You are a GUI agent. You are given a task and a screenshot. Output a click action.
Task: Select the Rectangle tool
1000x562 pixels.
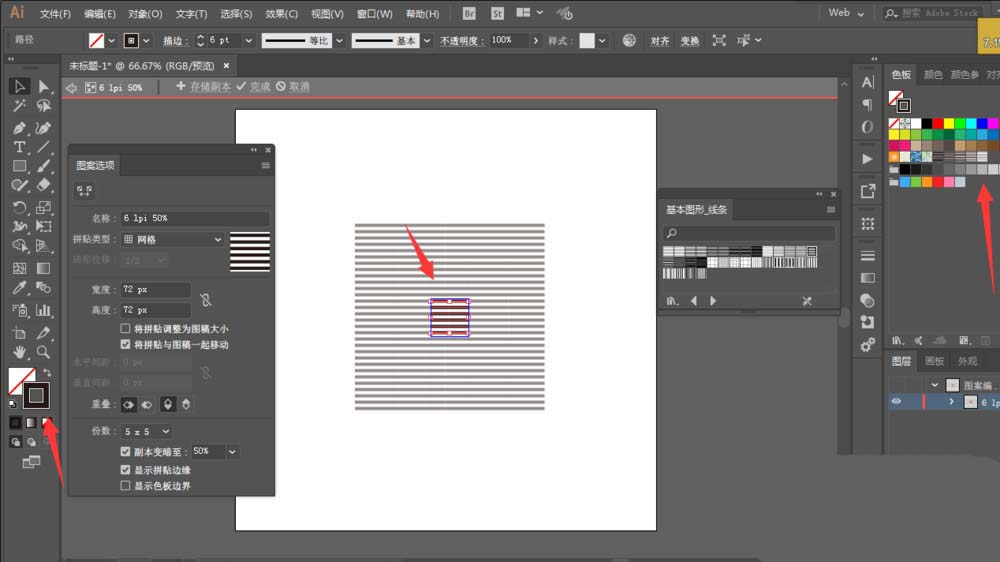pyautogui.click(x=19, y=166)
